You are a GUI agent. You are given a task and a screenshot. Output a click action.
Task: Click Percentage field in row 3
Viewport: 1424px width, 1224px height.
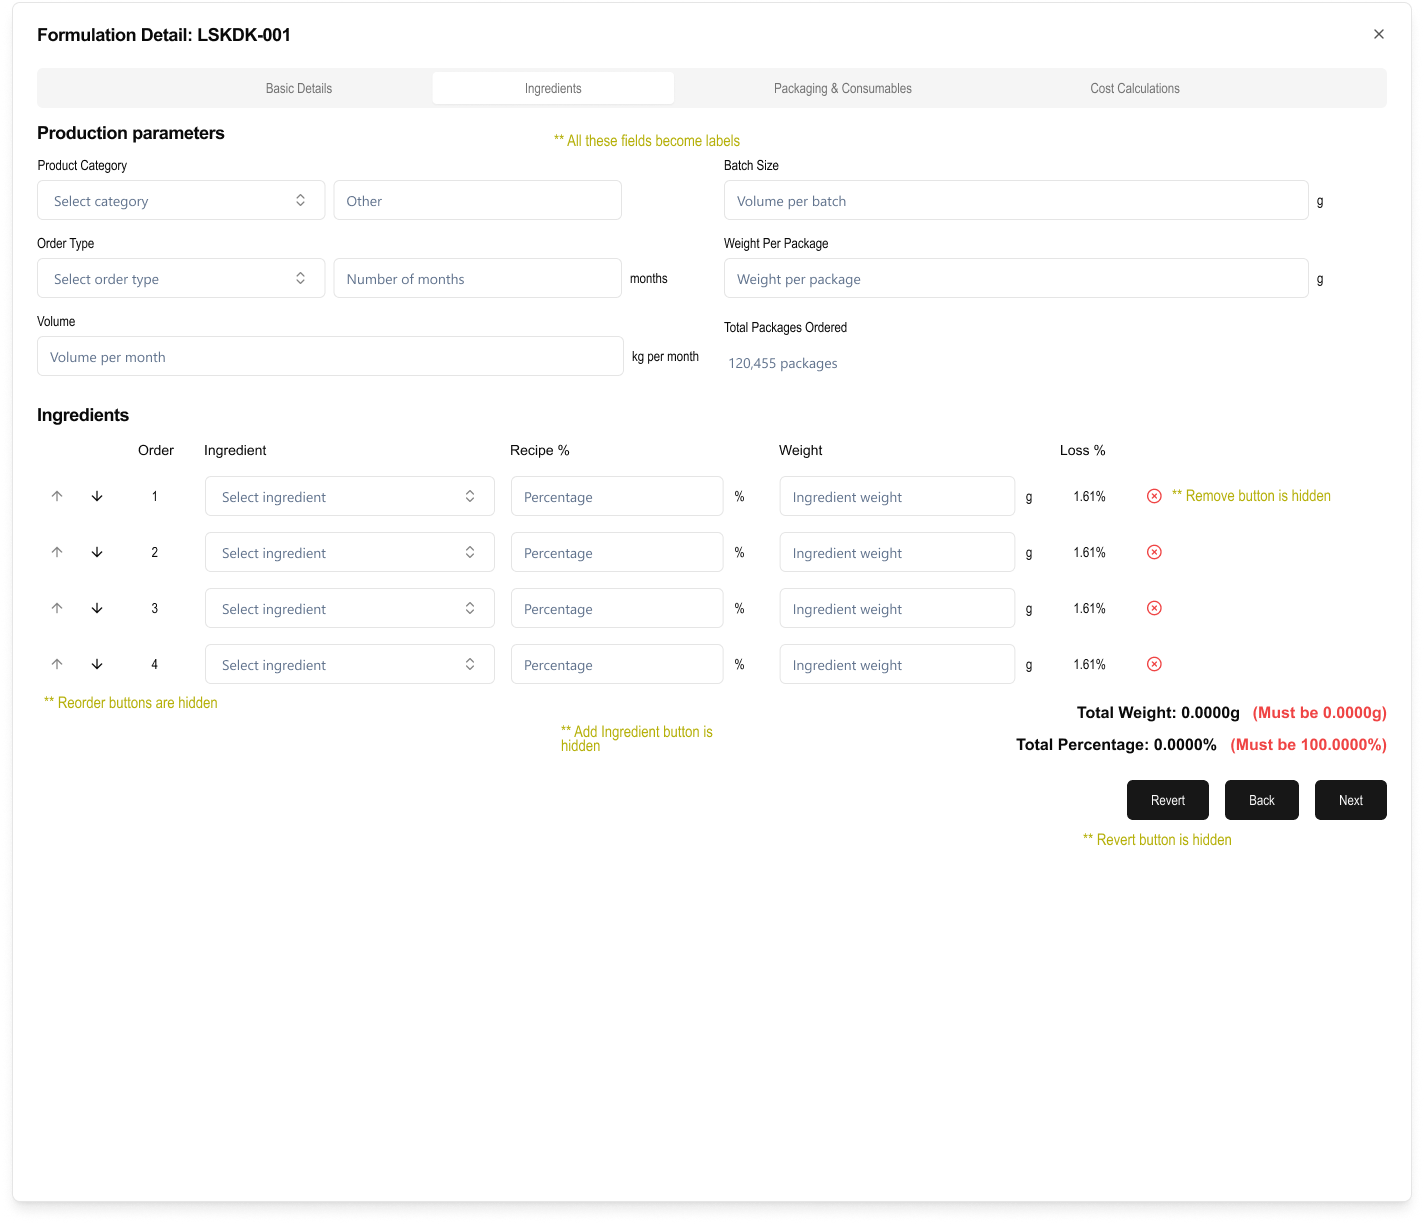point(617,608)
